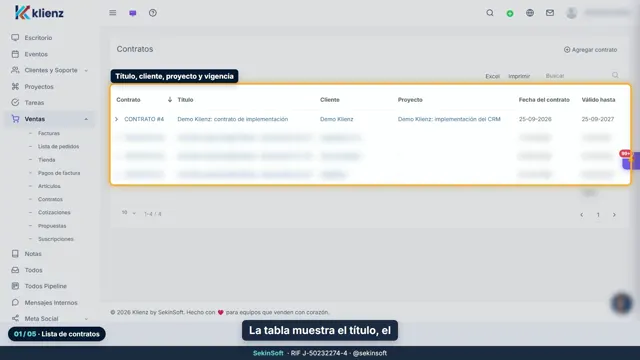Open the user avatar in top bar
Screen dimensions: 640x360
pos(571,13)
